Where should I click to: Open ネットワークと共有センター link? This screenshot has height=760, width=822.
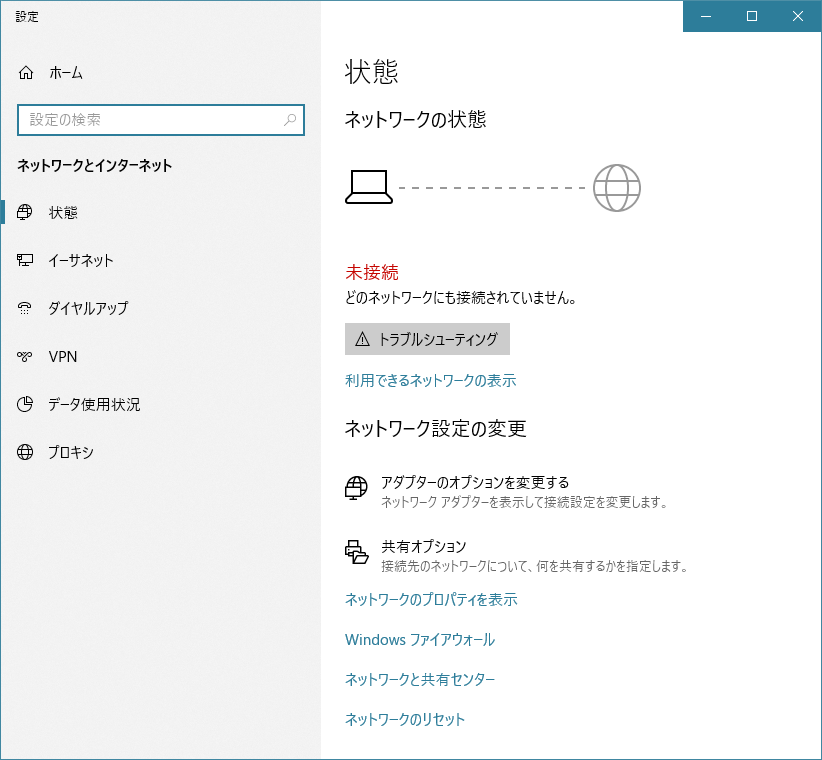pos(420,679)
